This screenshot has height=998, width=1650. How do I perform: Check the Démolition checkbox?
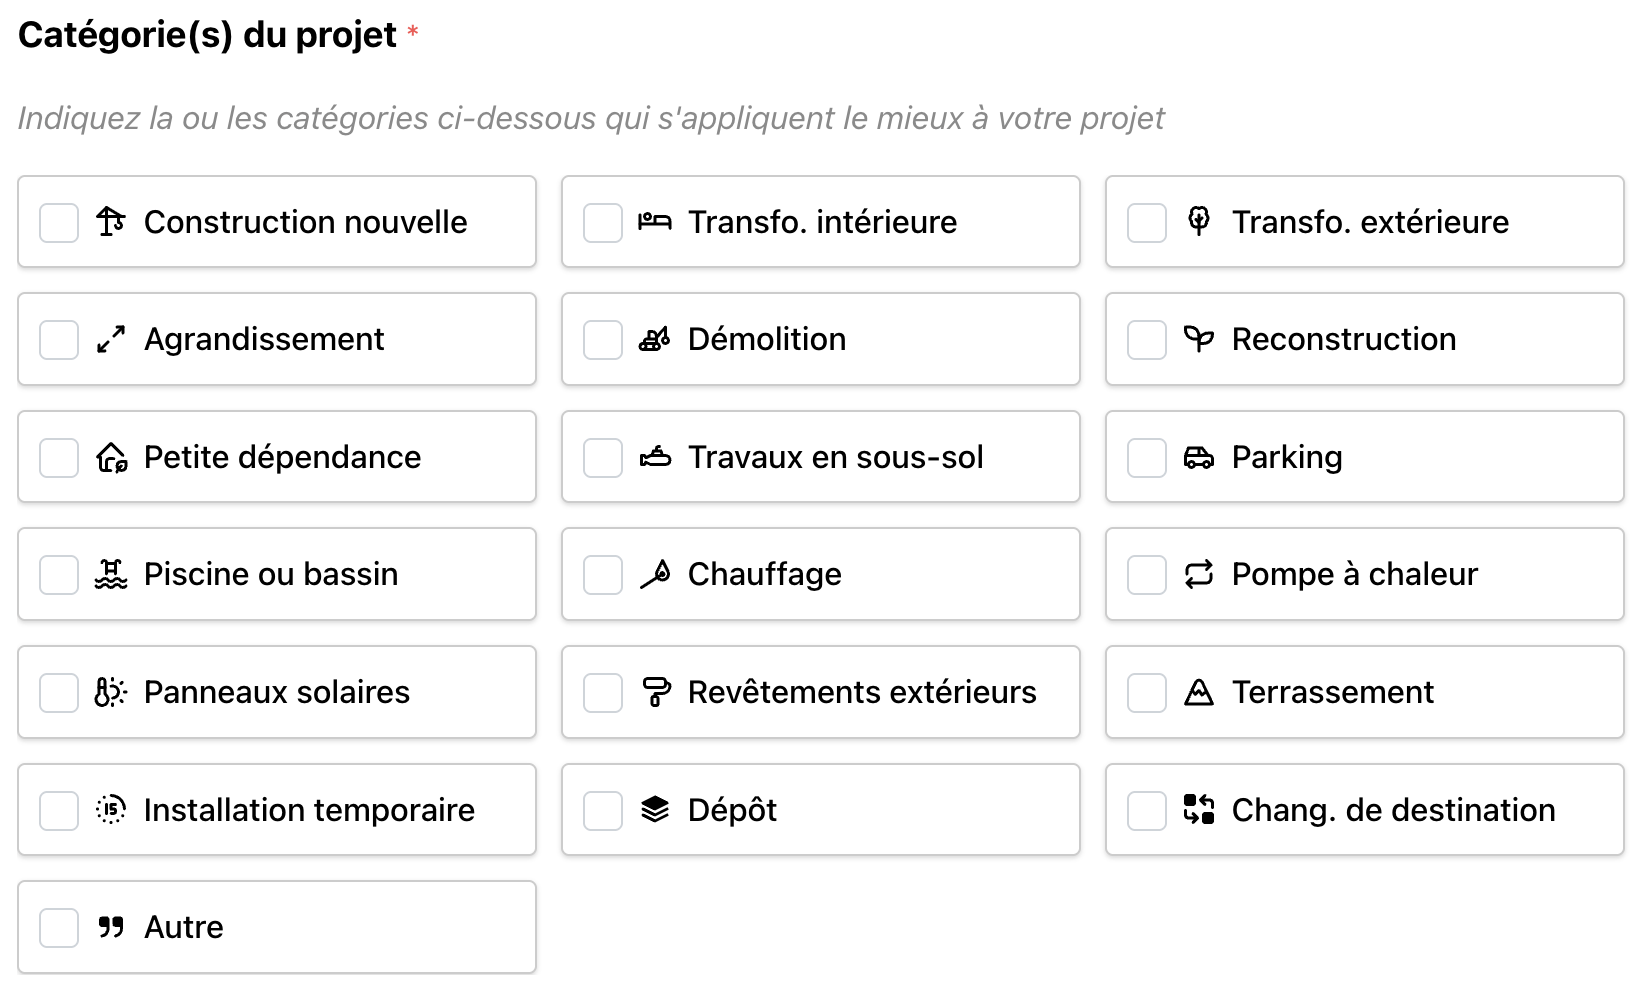[x=602, y=339]
